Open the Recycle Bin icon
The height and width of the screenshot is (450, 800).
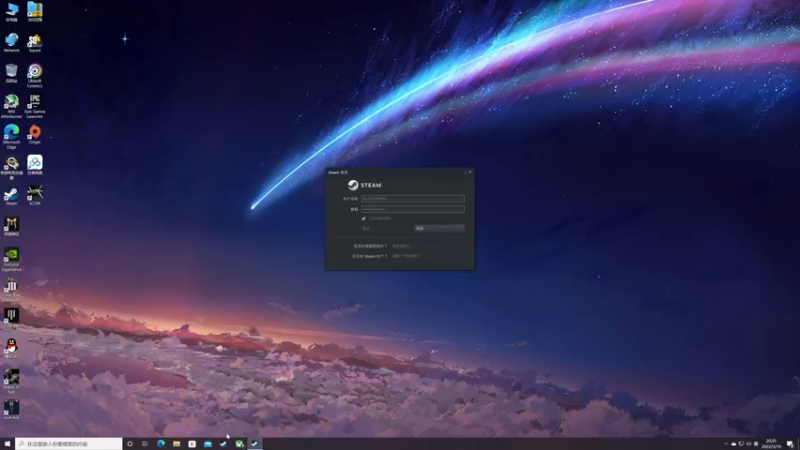(x=11, y=72)
